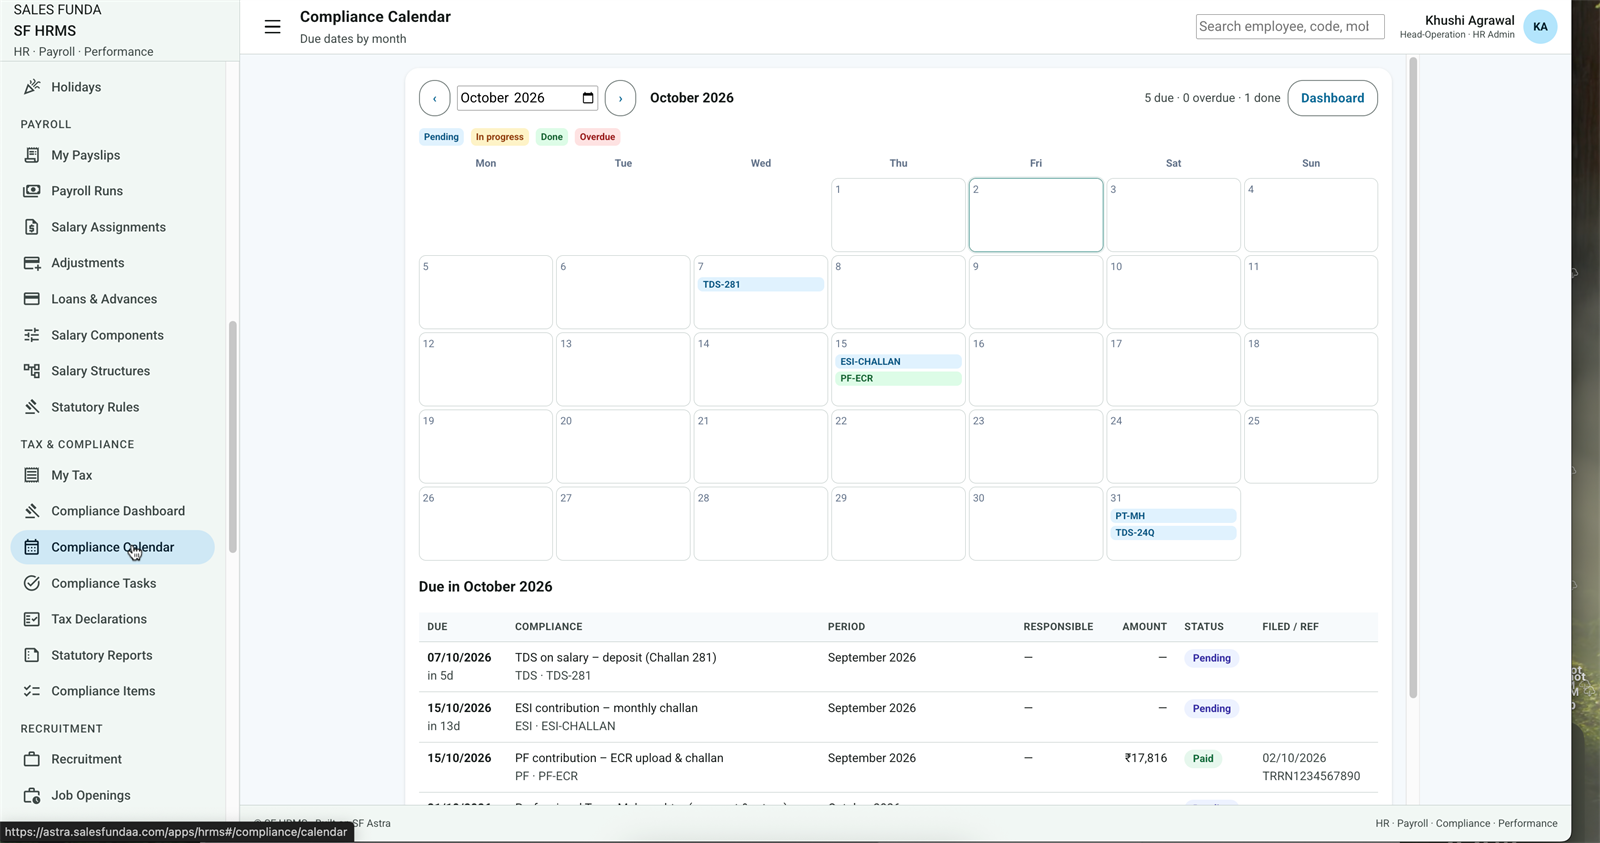Go to previous month arrow
The width and height of the screenshot is (1600, 843).
(x=434, y=98)
